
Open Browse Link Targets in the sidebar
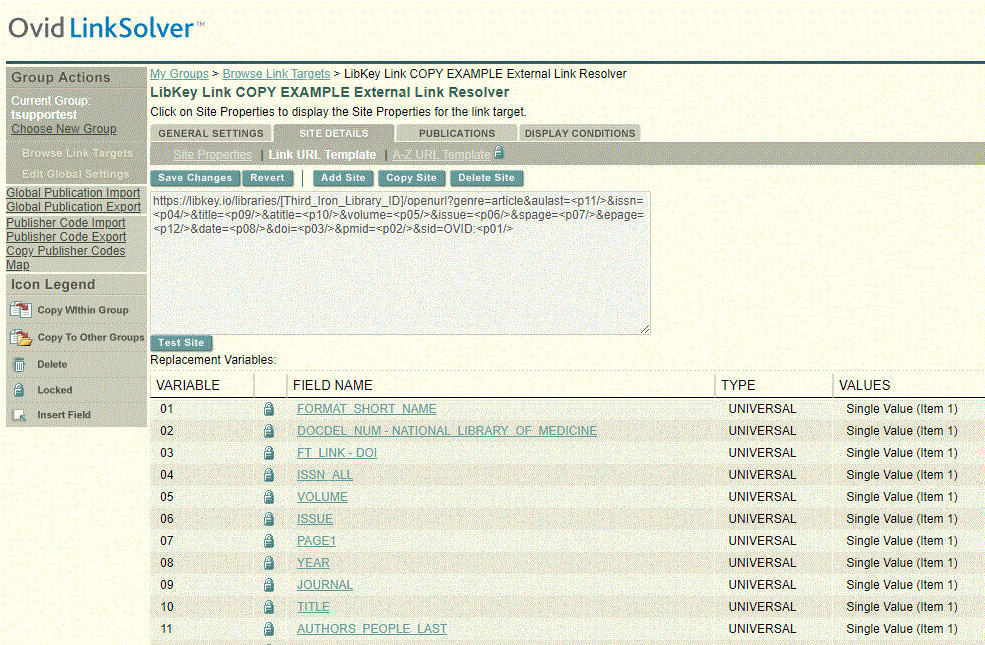(77, 153)
